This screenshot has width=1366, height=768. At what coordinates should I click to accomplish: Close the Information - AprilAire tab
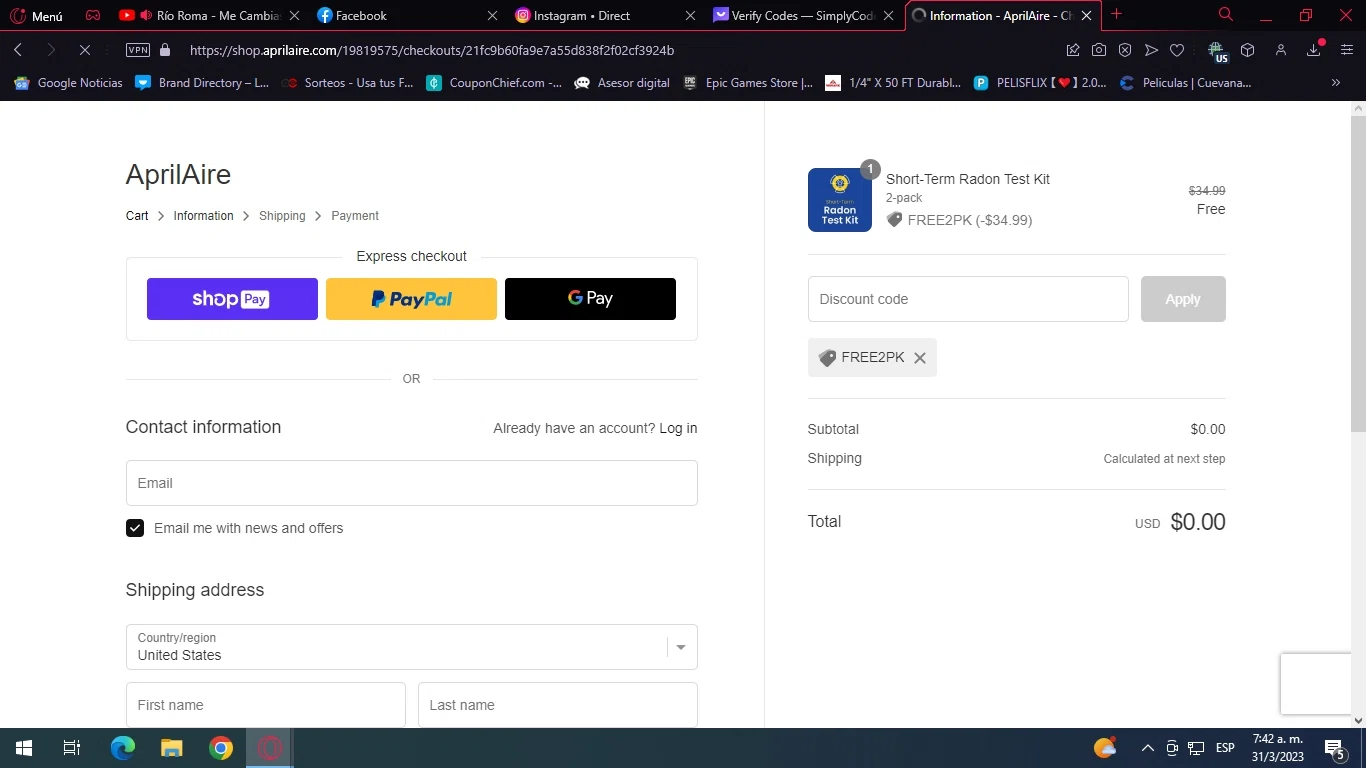click(1086, 15)
